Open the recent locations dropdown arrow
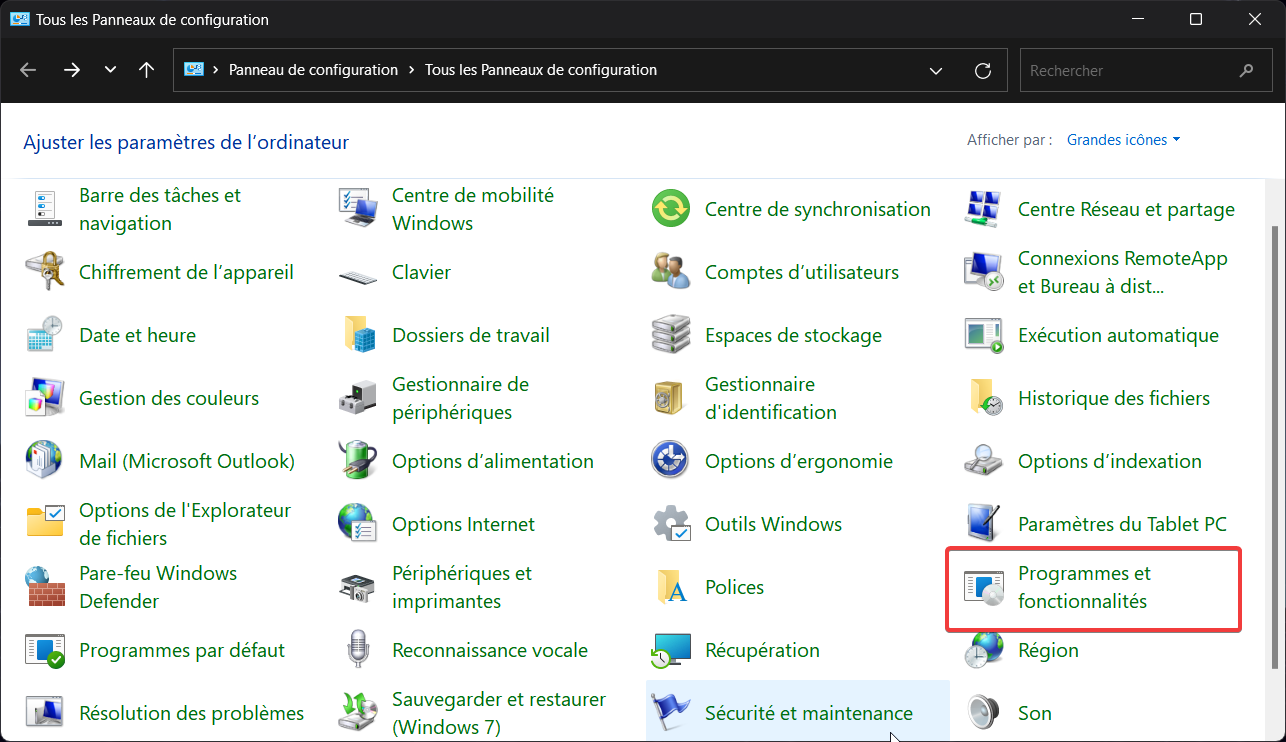1286x742 pixels. (110, 71)
